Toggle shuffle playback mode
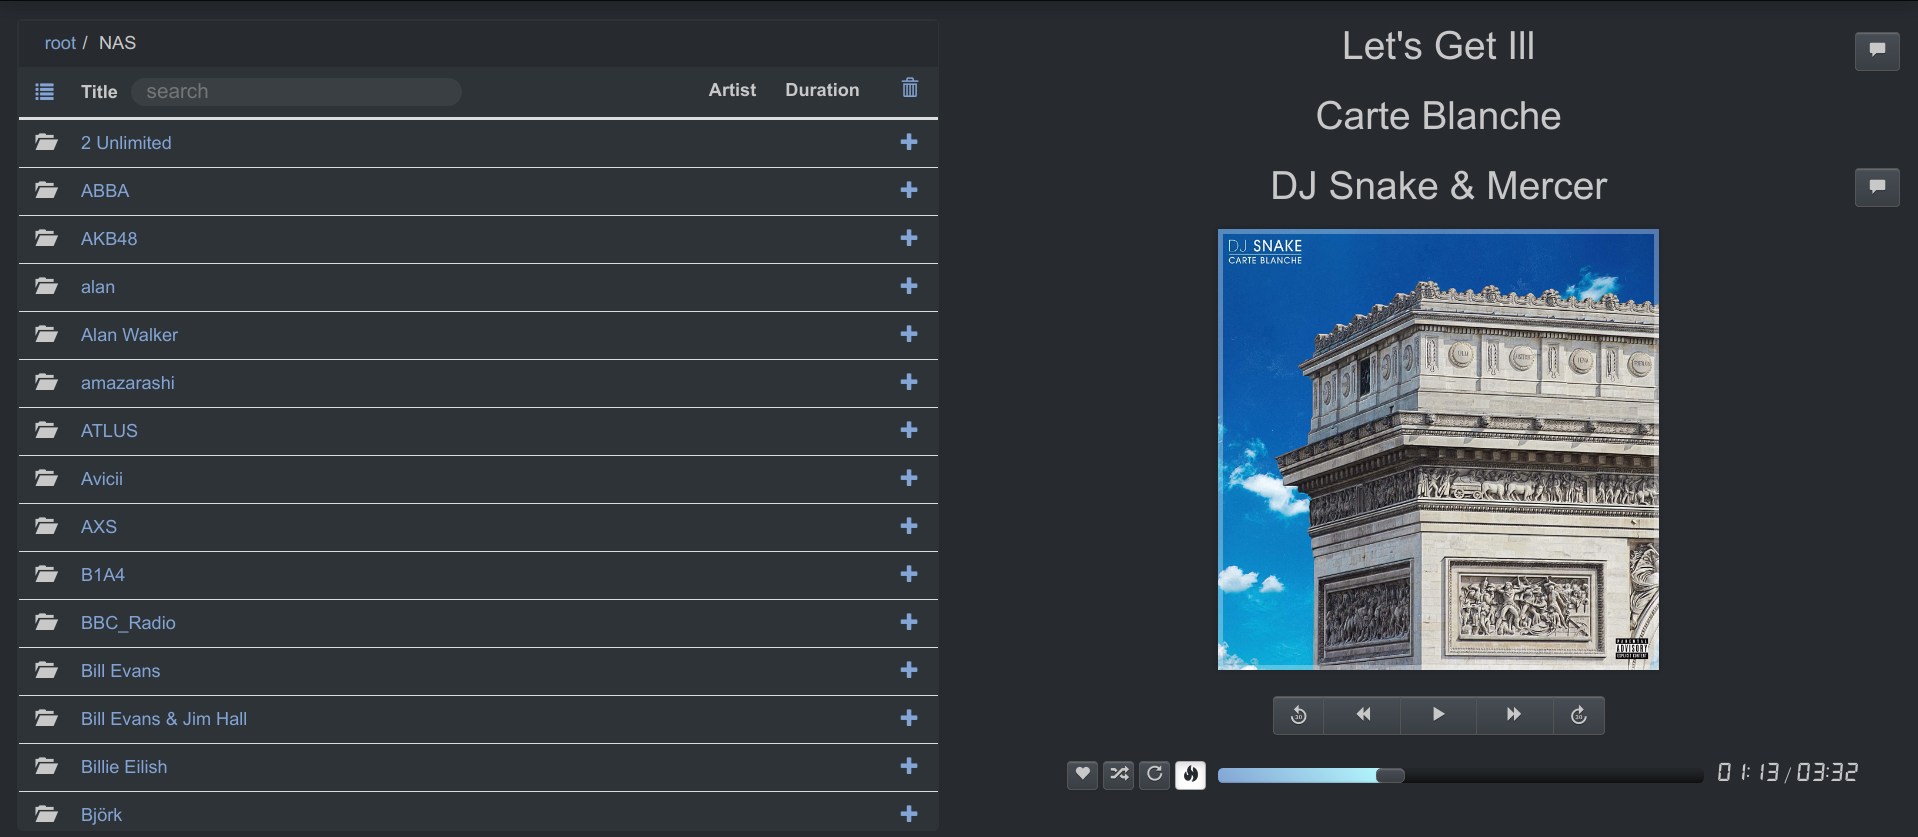The width and height of the screenshot is (1918, 837). [1118, 774]
